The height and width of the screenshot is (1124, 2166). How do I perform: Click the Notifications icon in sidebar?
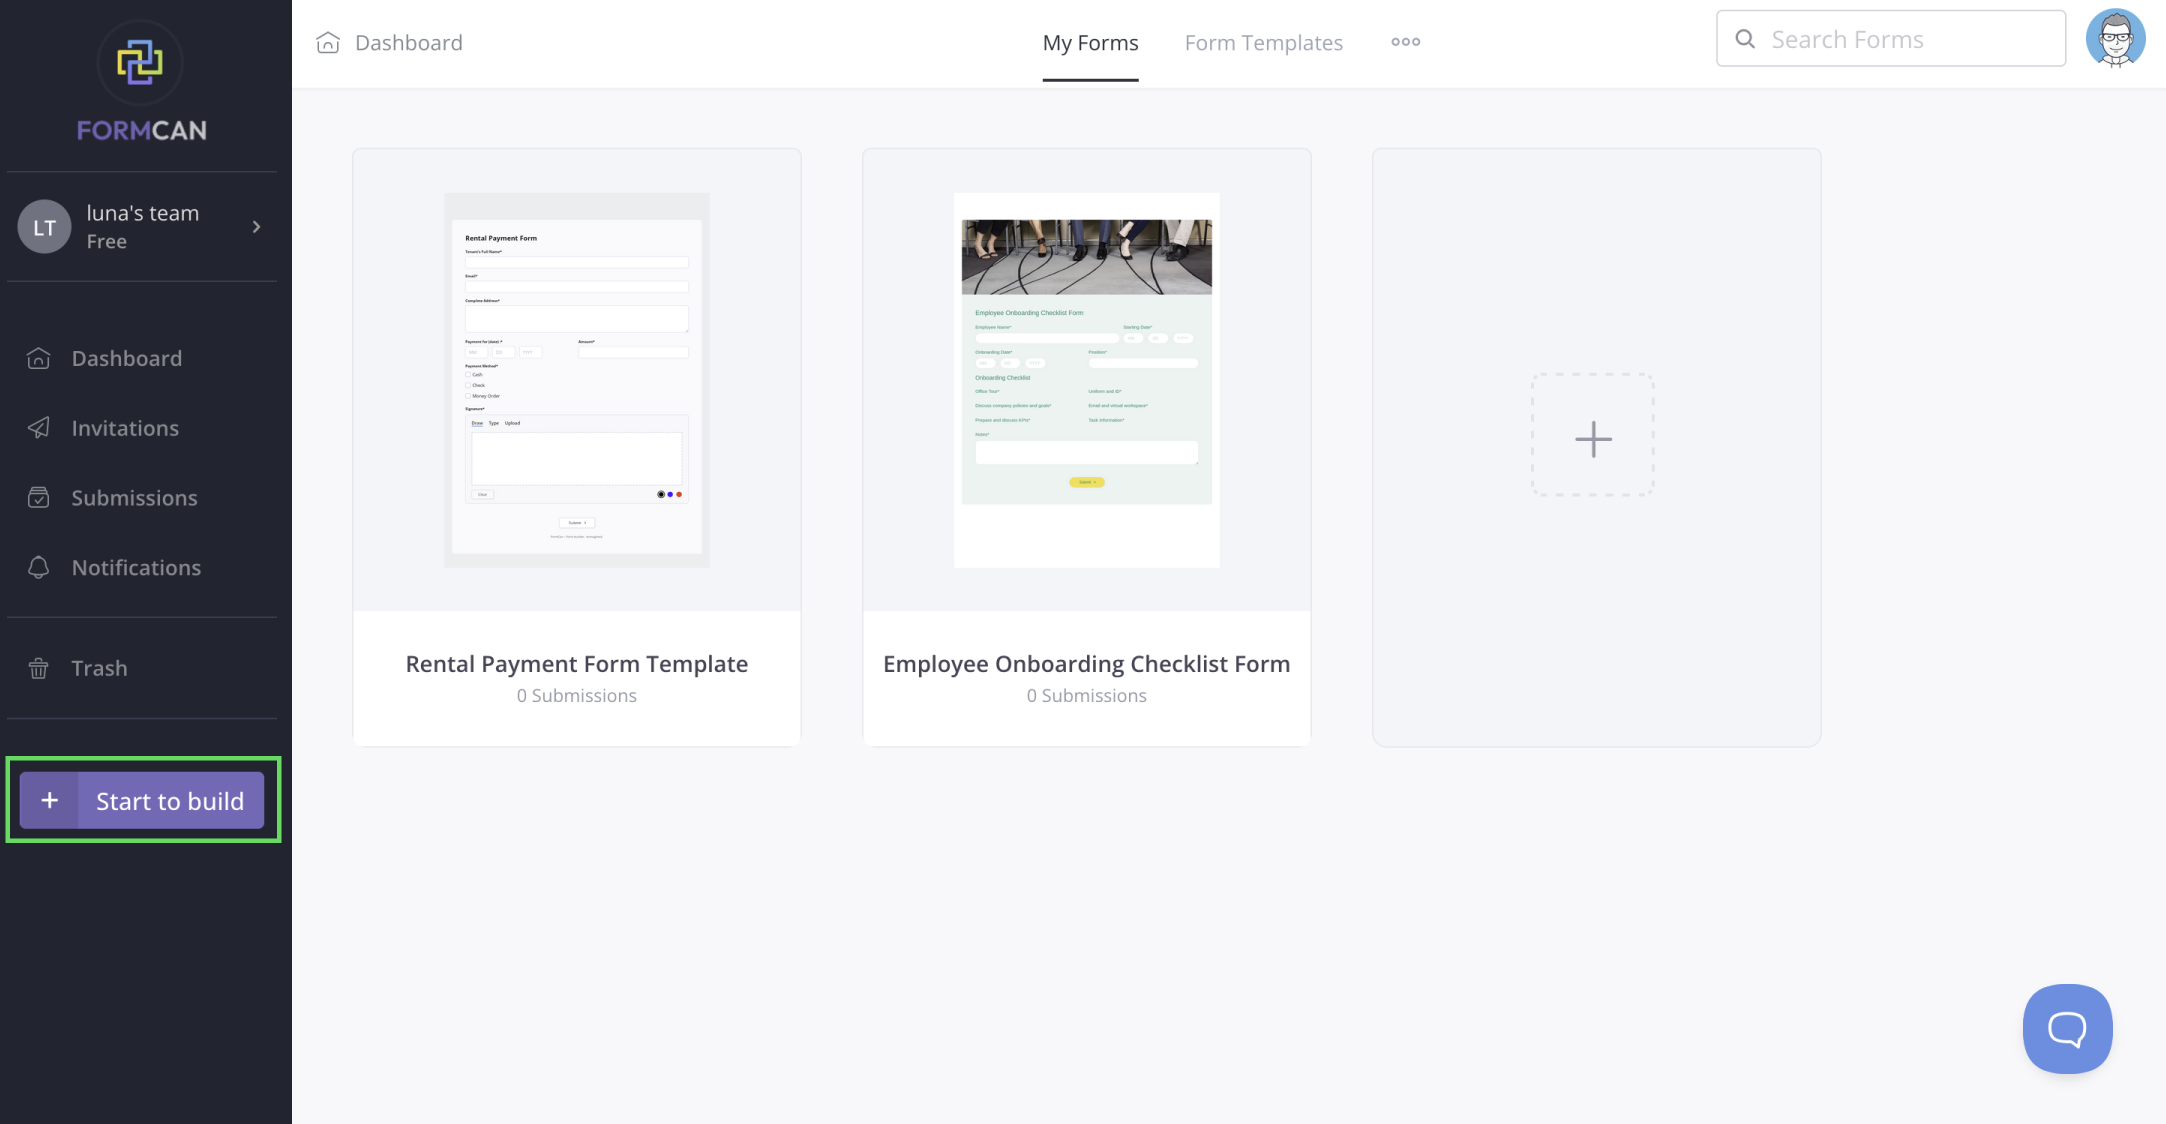pos(37,567)
